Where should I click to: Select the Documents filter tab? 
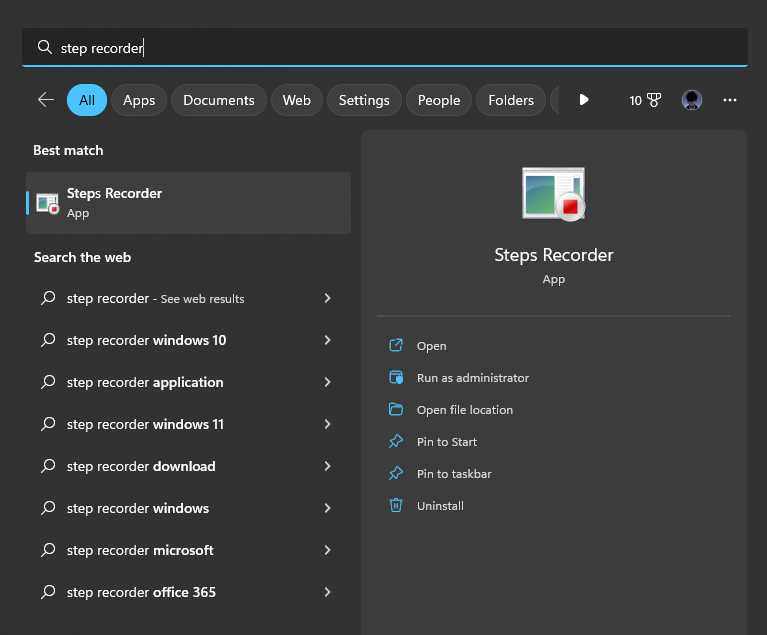tap(219, 100)
